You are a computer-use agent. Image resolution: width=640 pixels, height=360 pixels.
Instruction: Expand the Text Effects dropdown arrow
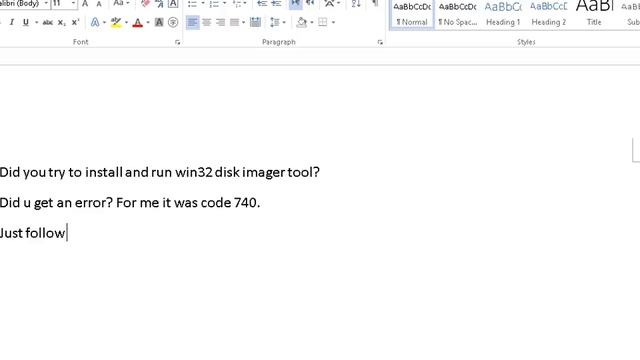pyautogui.click(x=104, y=22)
